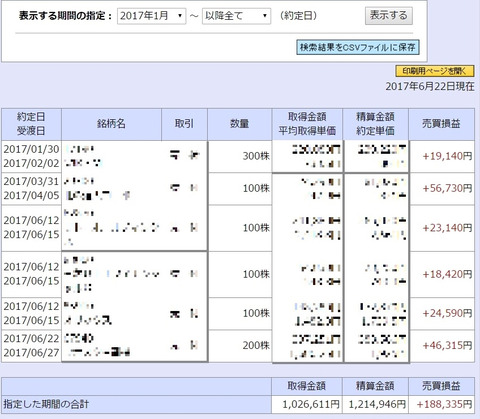Click the 精算金額 約定単価 column header
480x419 pixels.
375,124
